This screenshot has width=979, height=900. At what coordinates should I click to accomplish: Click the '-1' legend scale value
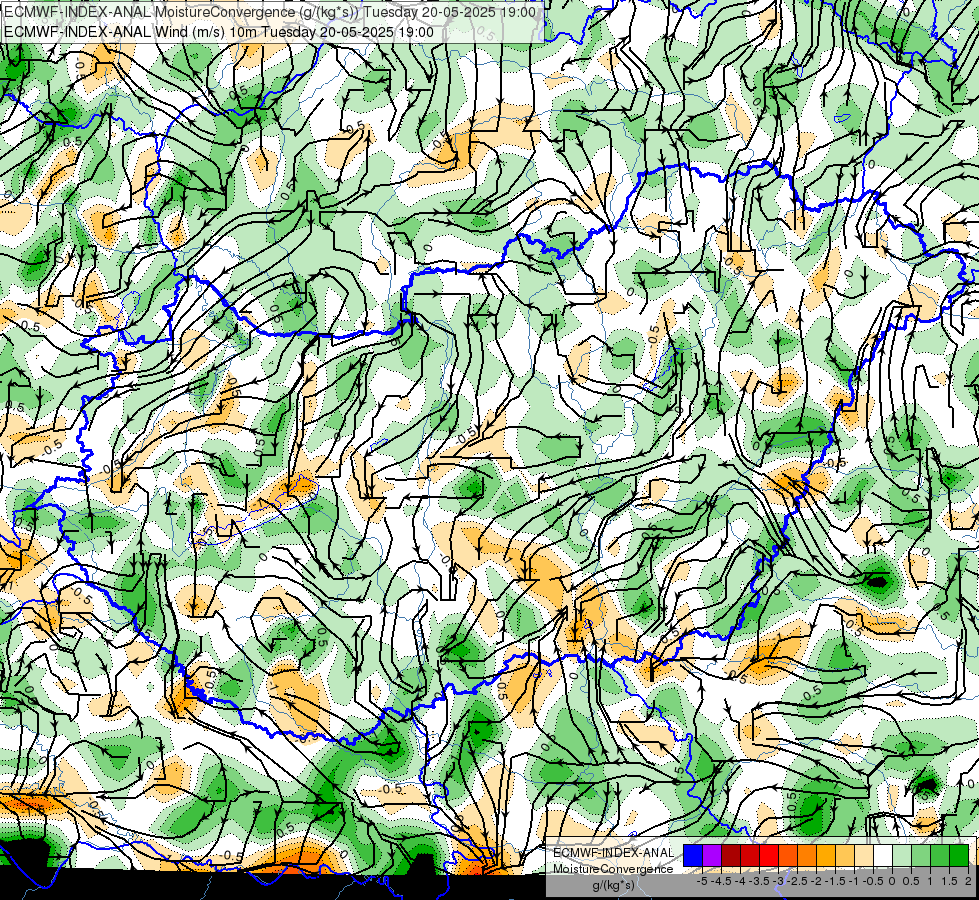click(x=854, y=881)
